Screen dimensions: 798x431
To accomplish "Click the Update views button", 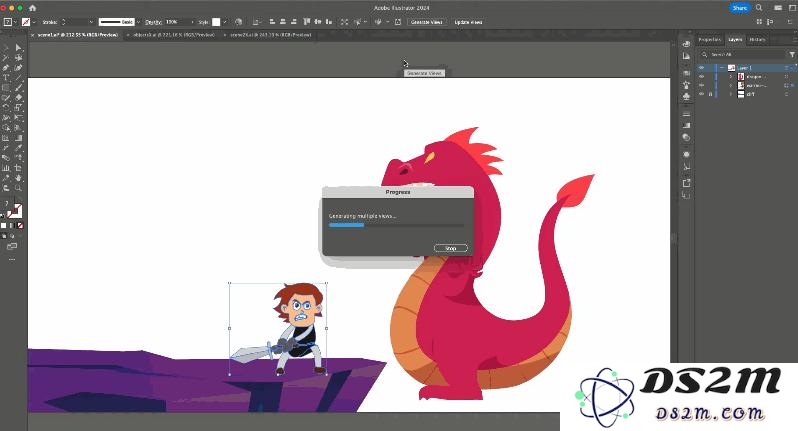I will pos(468,22).
